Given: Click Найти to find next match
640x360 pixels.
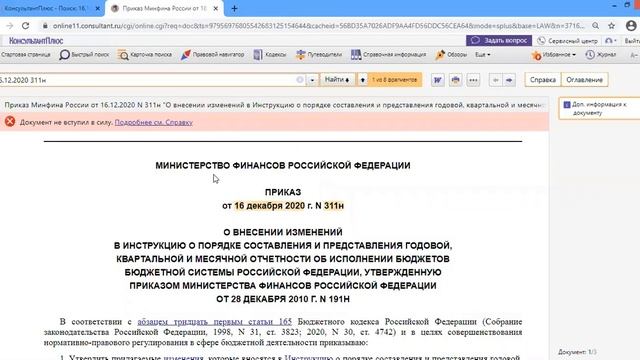Looking at the screenshot, I should 337,80.
